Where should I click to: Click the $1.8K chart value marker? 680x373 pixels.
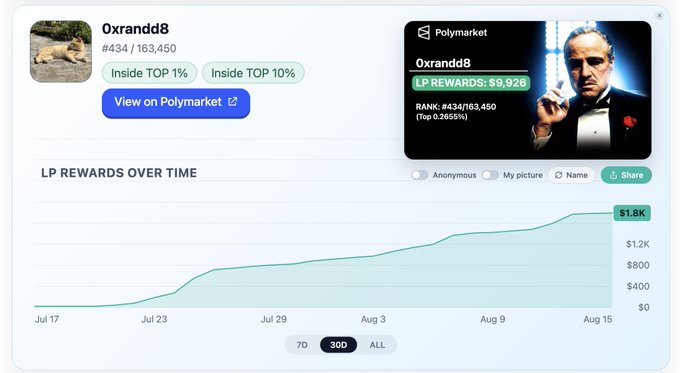(x=632, y=213)
